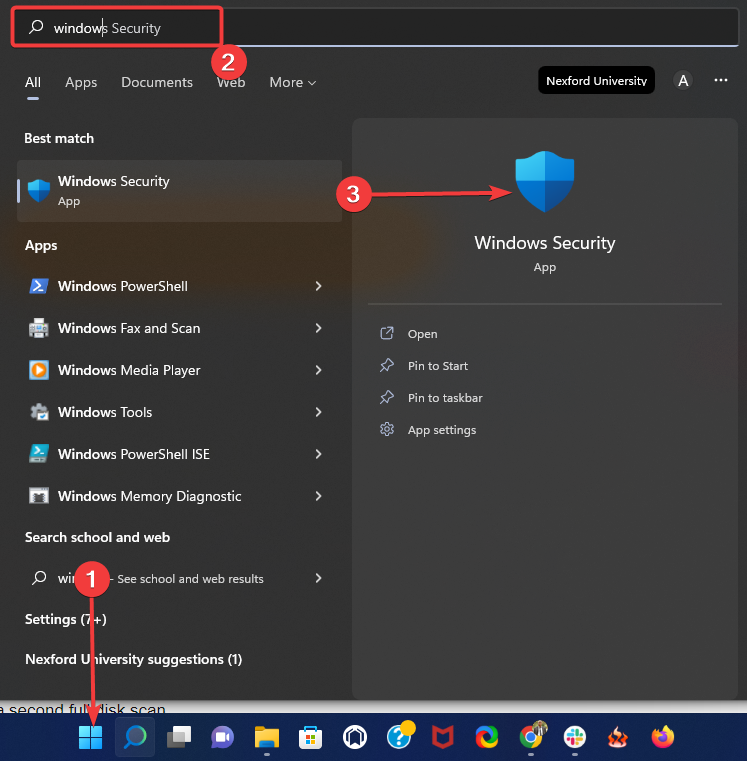Open the colorful swirl browser taskbar icon
Screen dimensions: 747x761
[487, 737]
